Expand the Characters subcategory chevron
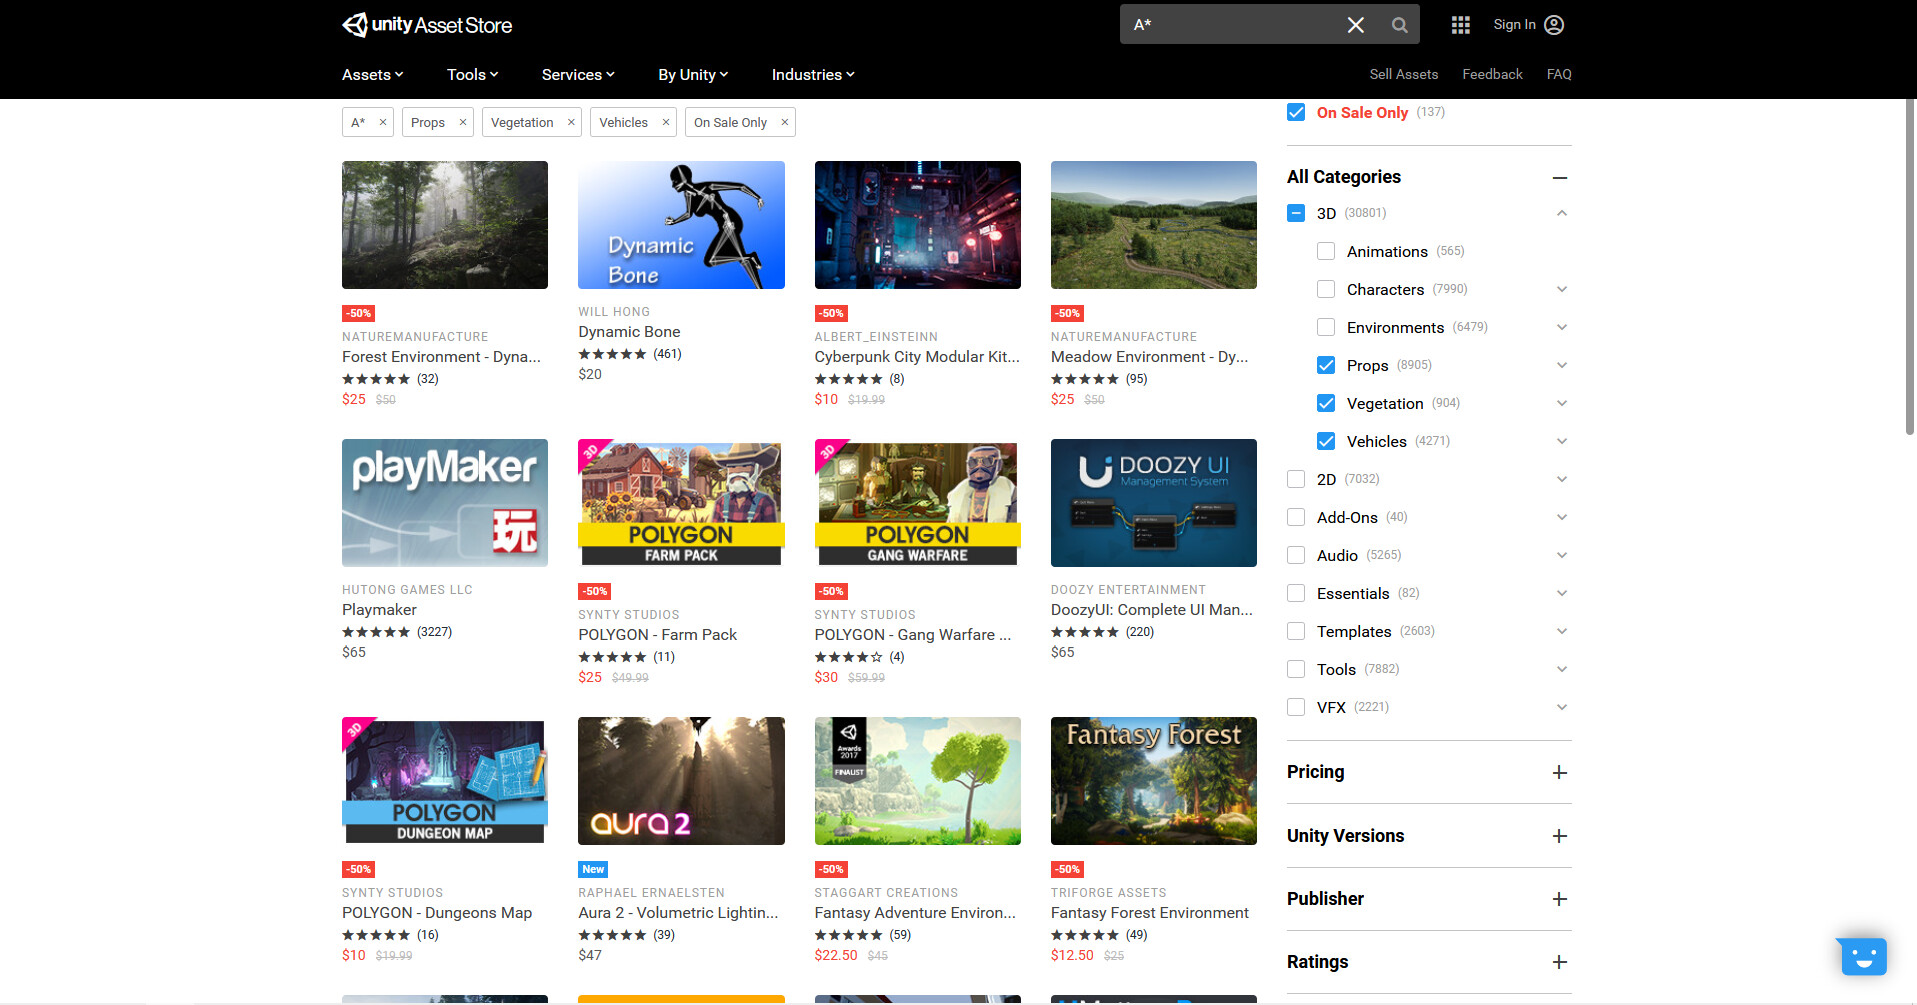Screen dimensions: 1917x1005 [1561, 289]
